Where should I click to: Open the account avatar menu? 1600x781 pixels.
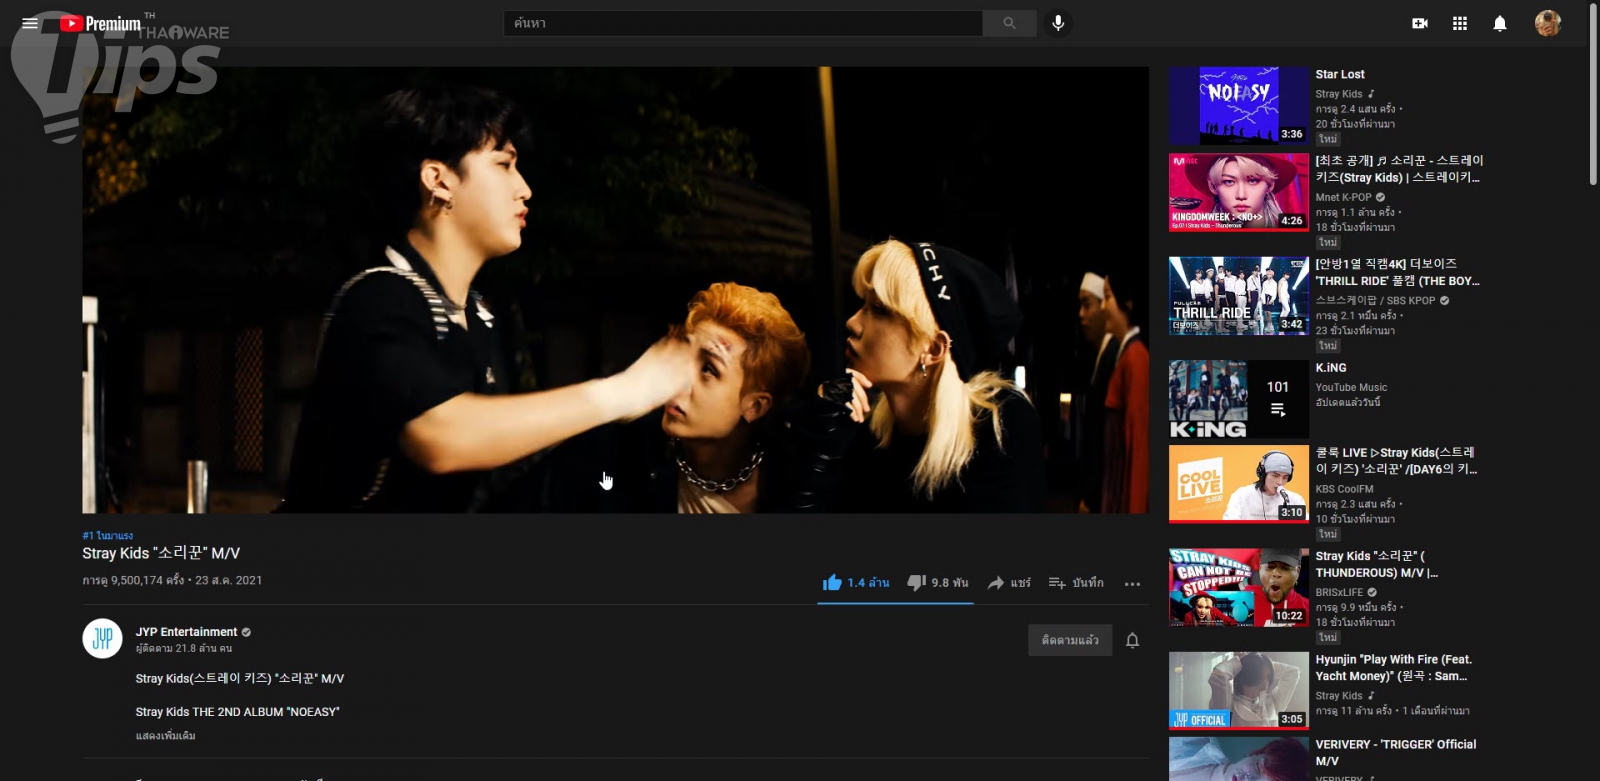[x=1548, y=23]
